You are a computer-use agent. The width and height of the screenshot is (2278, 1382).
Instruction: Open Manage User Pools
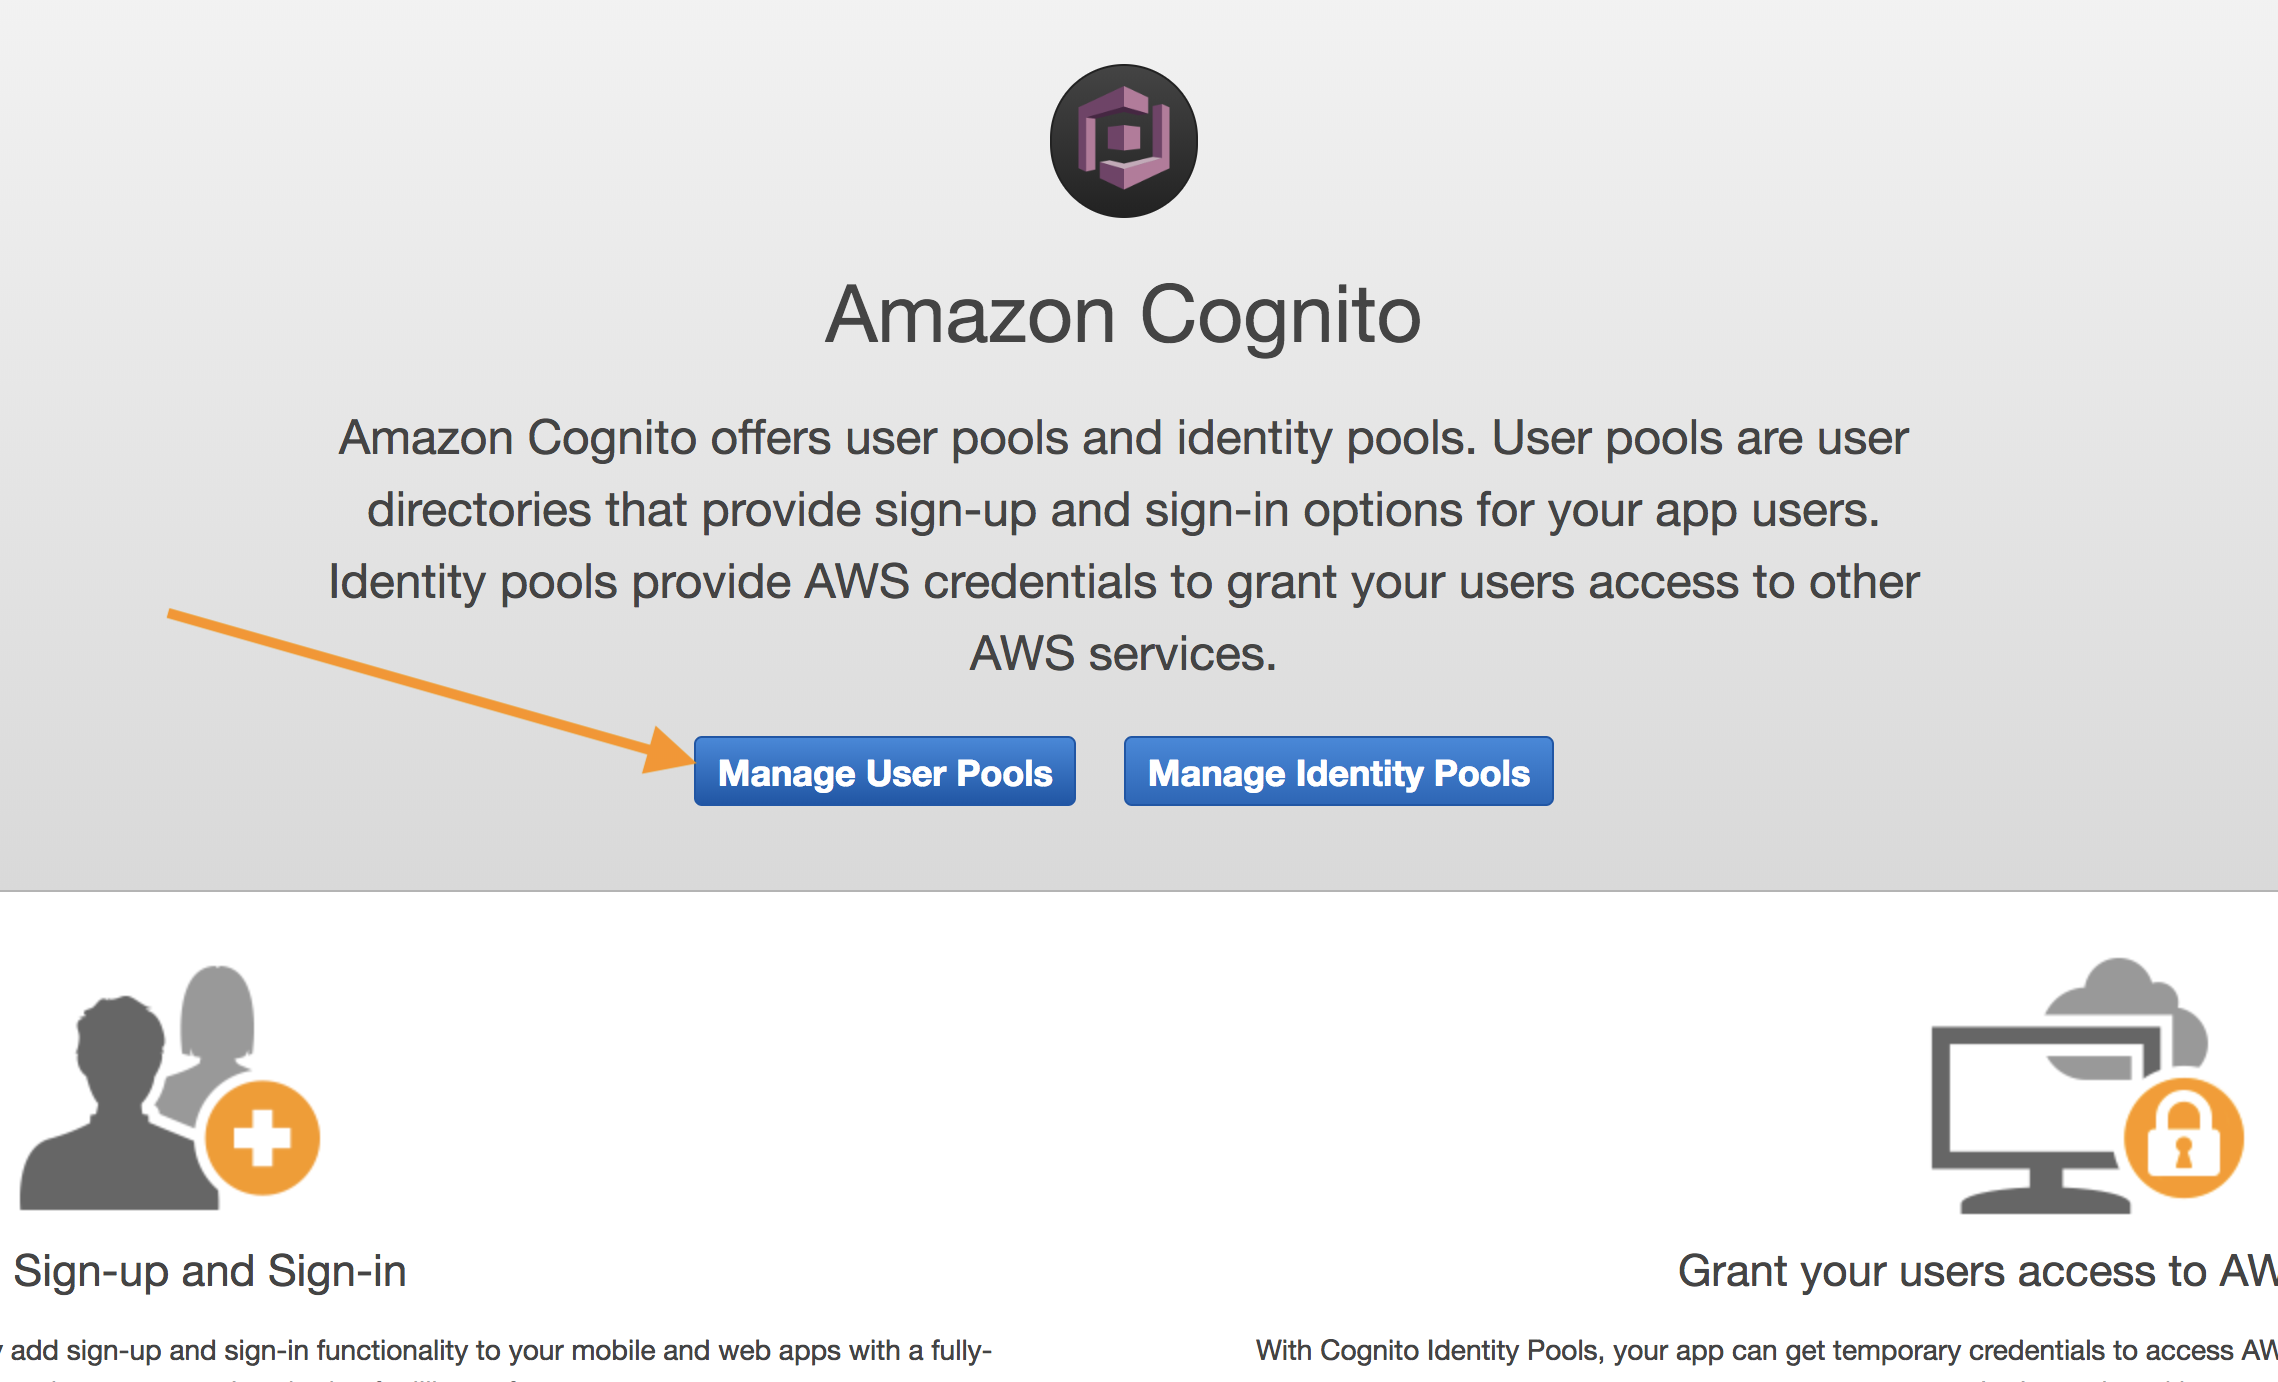(x=885, y=771)
